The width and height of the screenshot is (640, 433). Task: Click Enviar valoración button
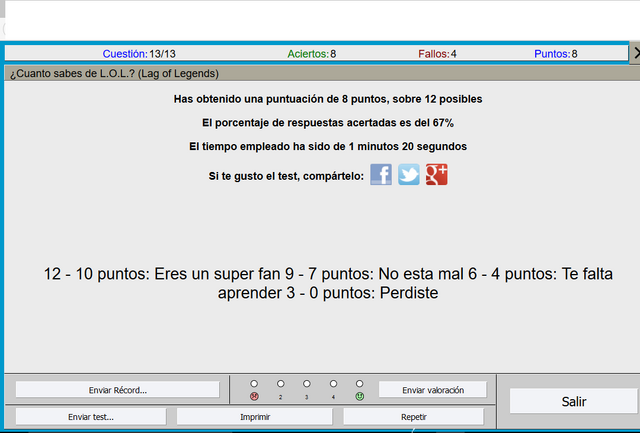coord(433,390)
